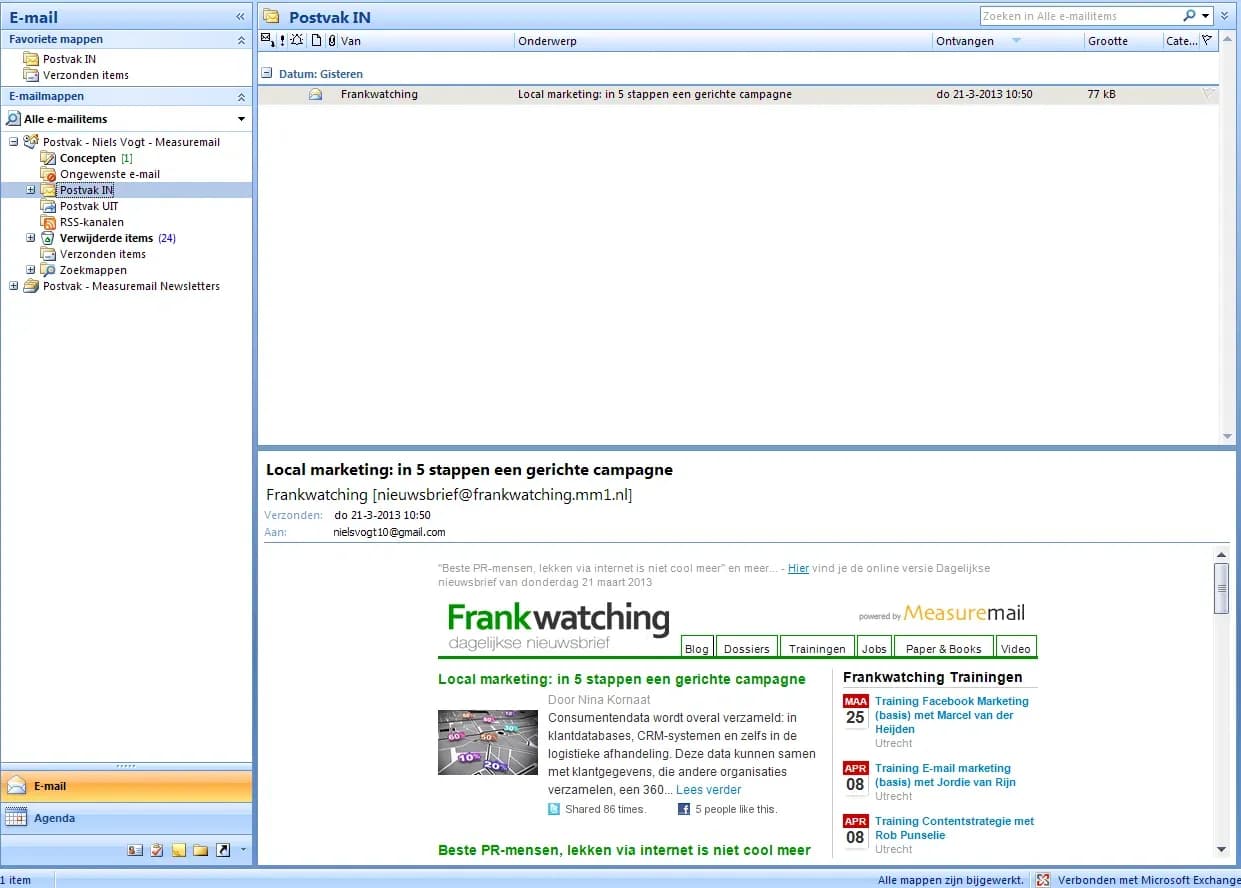Image resolution: width=1241 pixels, height=888 pixels.
Task: Open the Contacts icon in navigation pane
Action: pyautogui.click(x=135, y=850)
